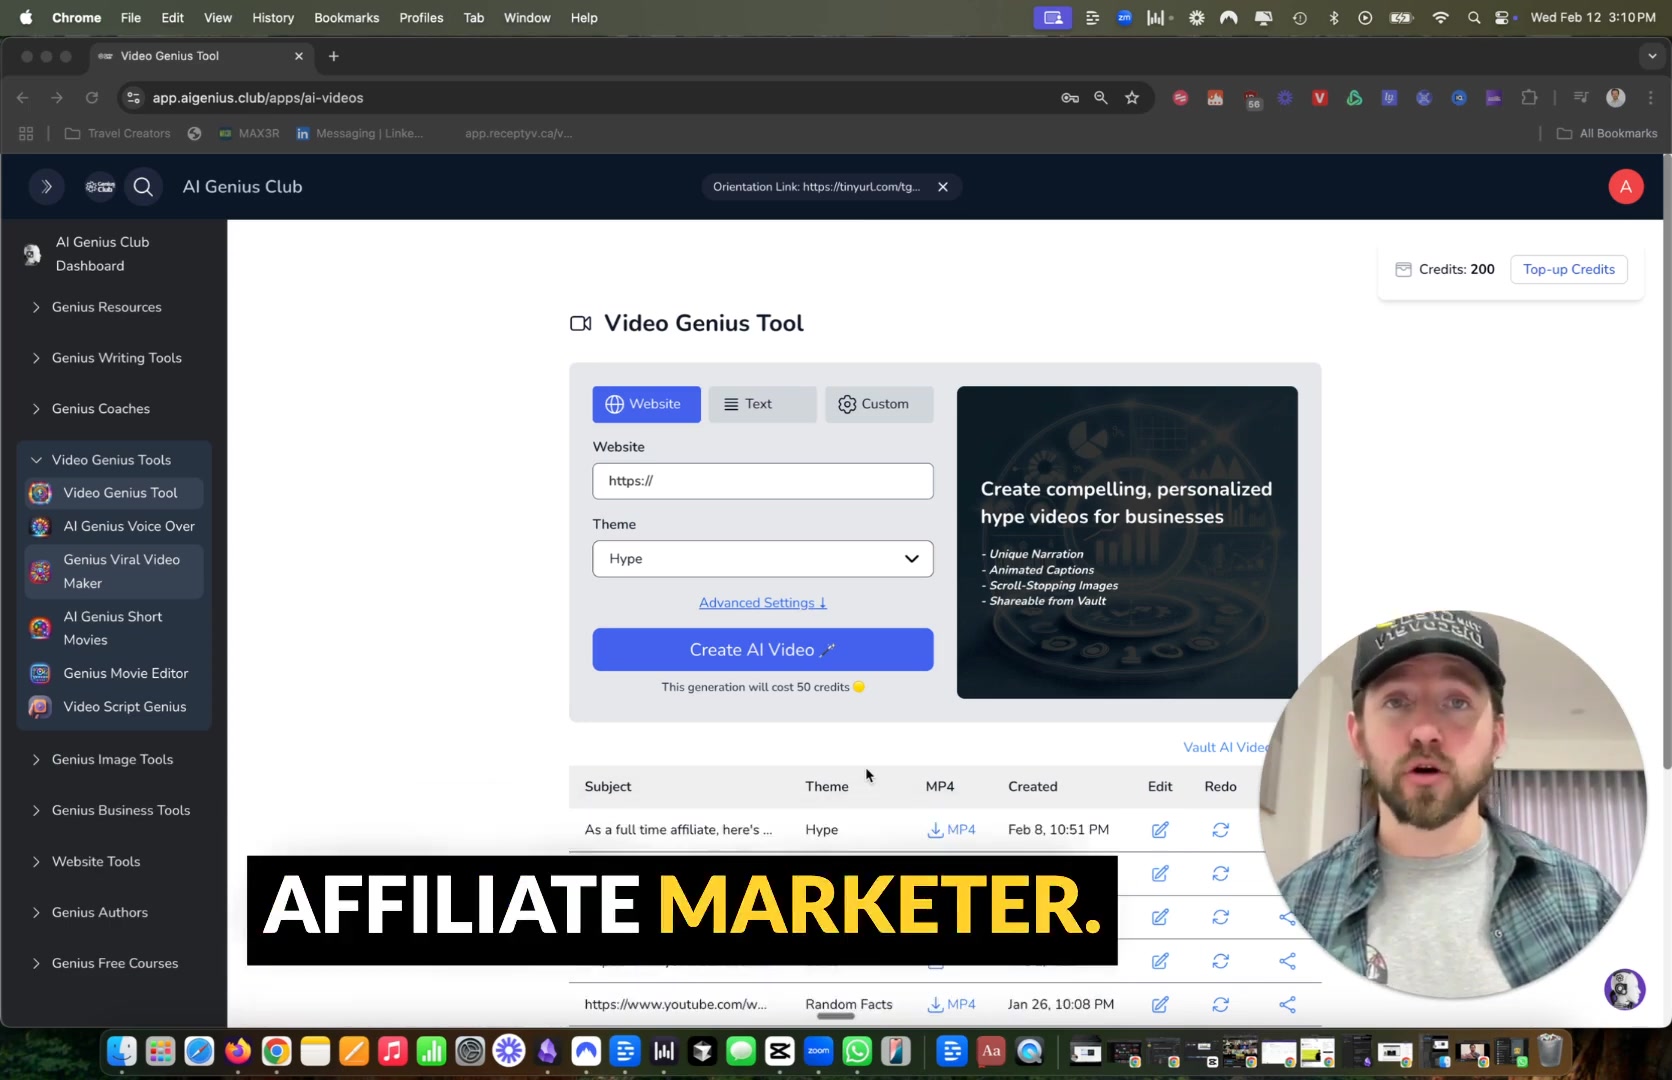Viewport: 1672px width, 1080px height.
Task: Open Chrome Extensions puzzle icon
Action: (x=1529, y=98)
